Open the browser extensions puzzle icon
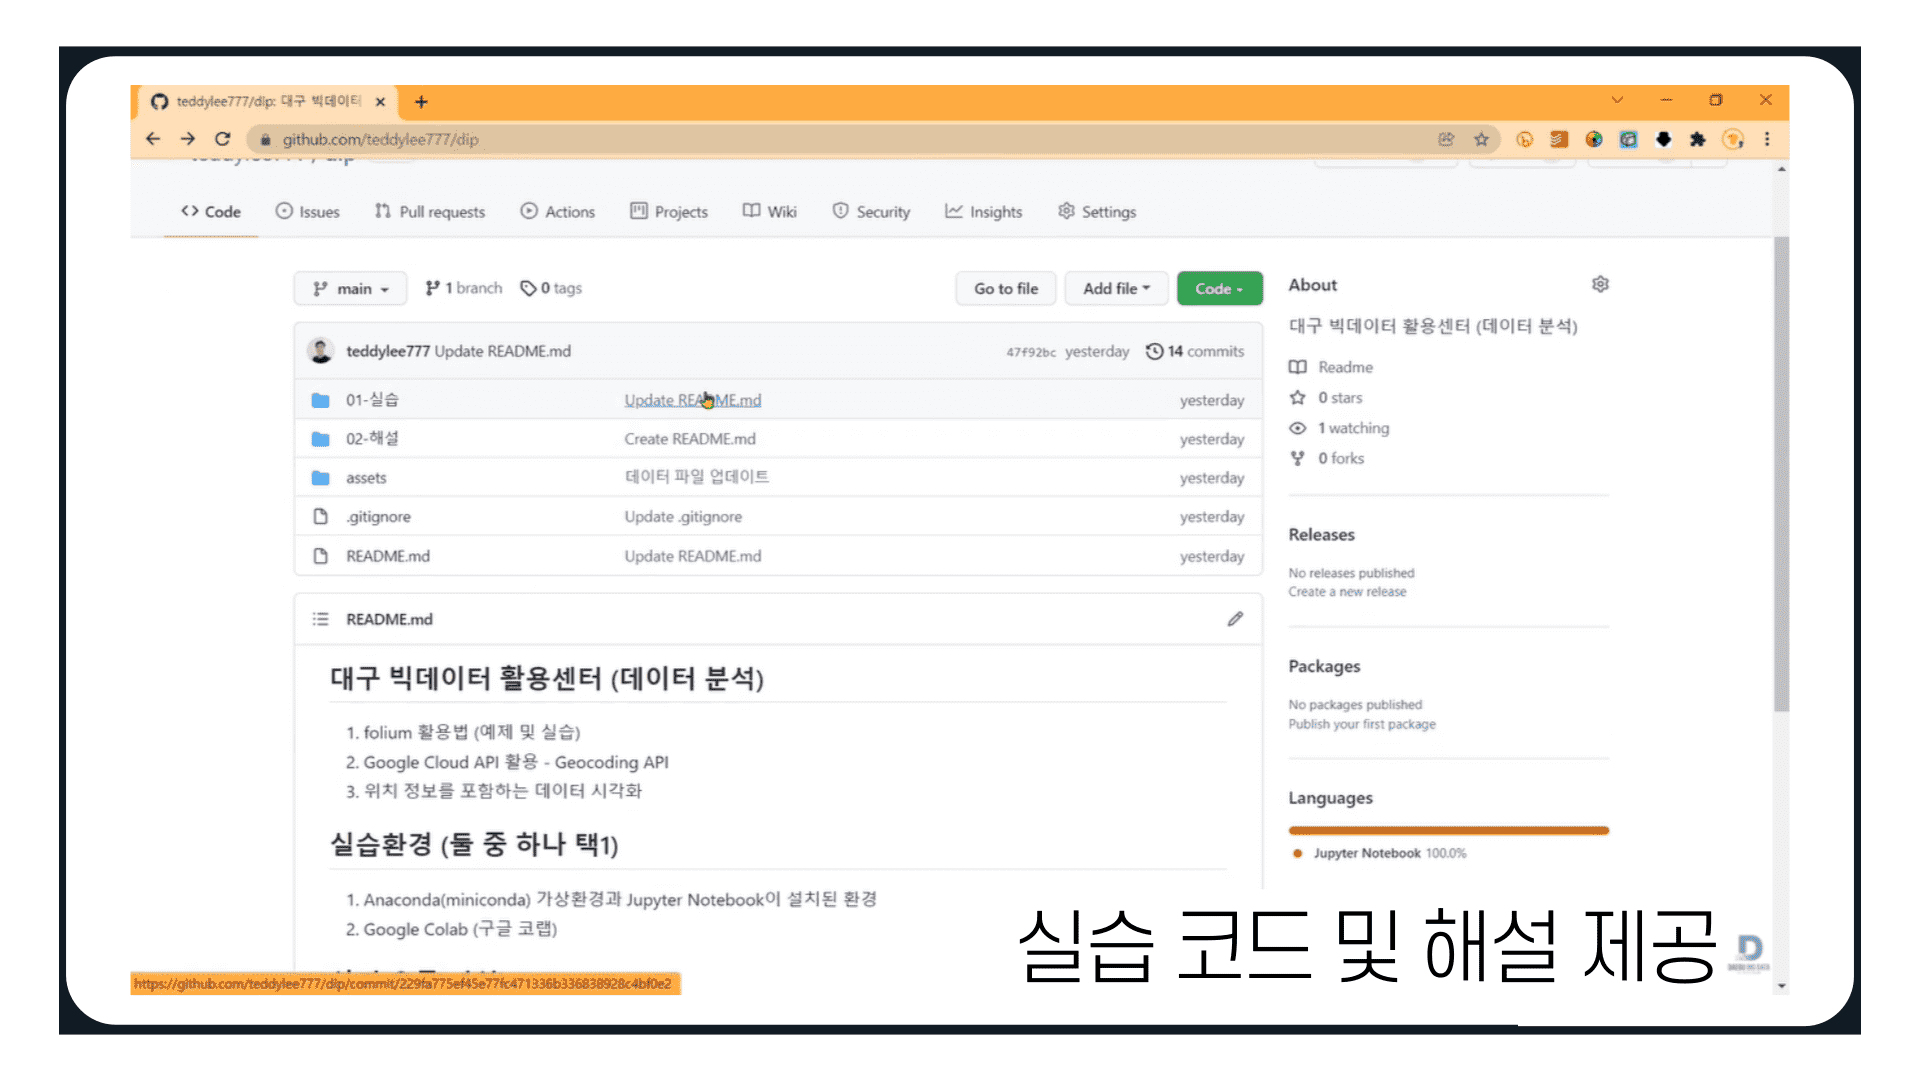Screen dimensions: 1920x1080 [1697, 139]
